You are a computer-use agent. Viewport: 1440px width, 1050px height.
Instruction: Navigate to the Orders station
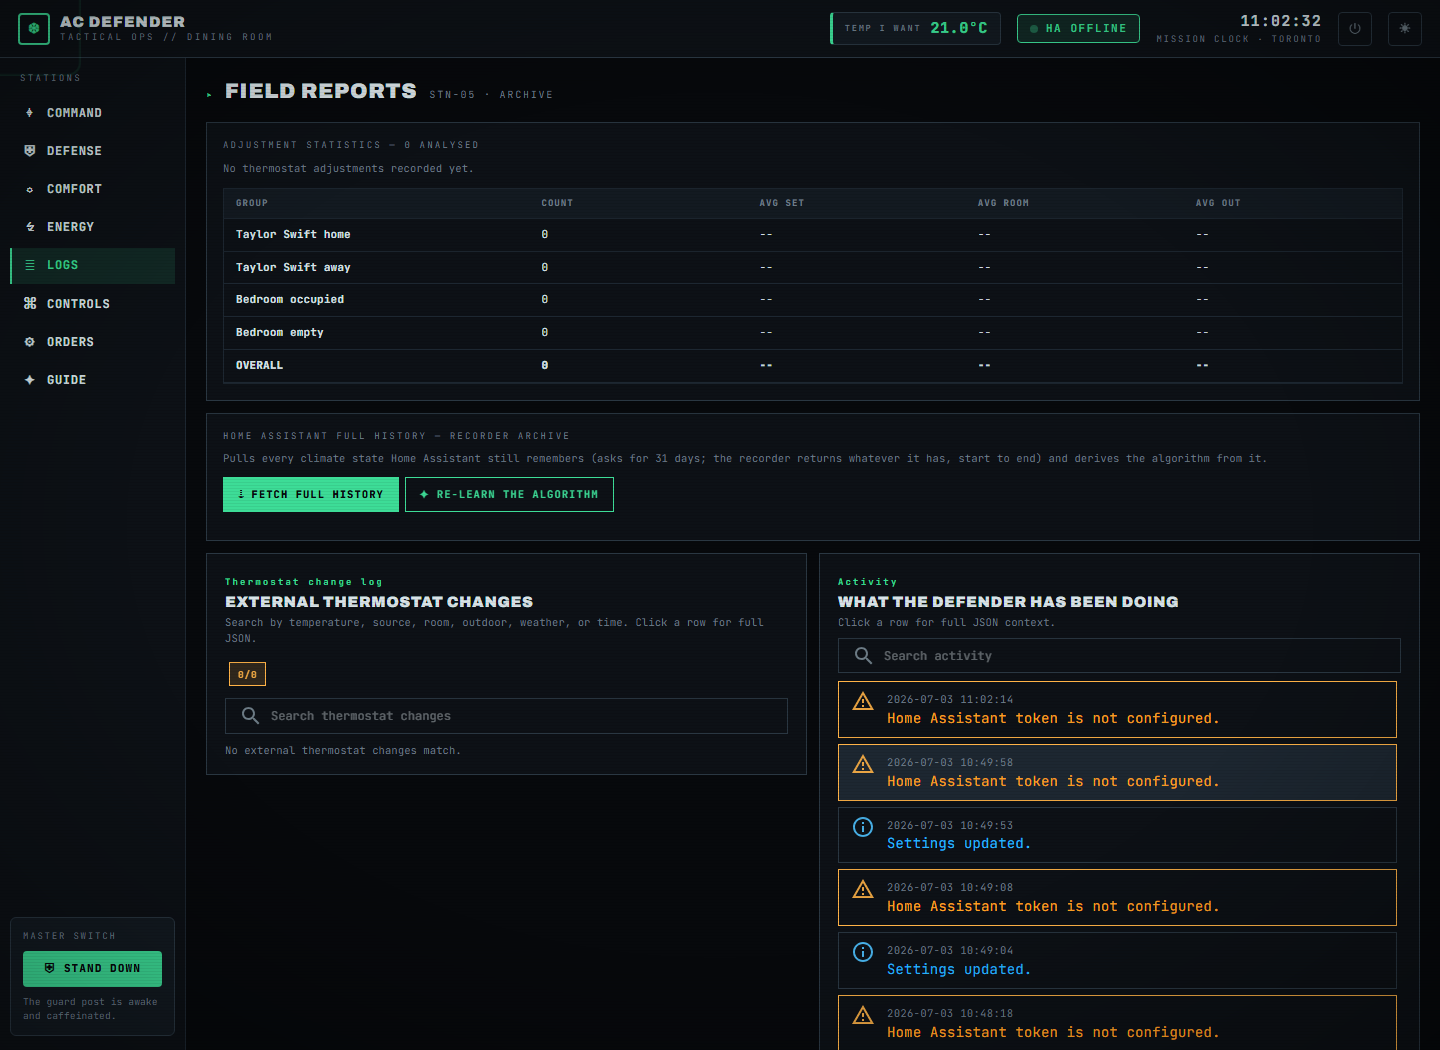click(x=93, y=342)
